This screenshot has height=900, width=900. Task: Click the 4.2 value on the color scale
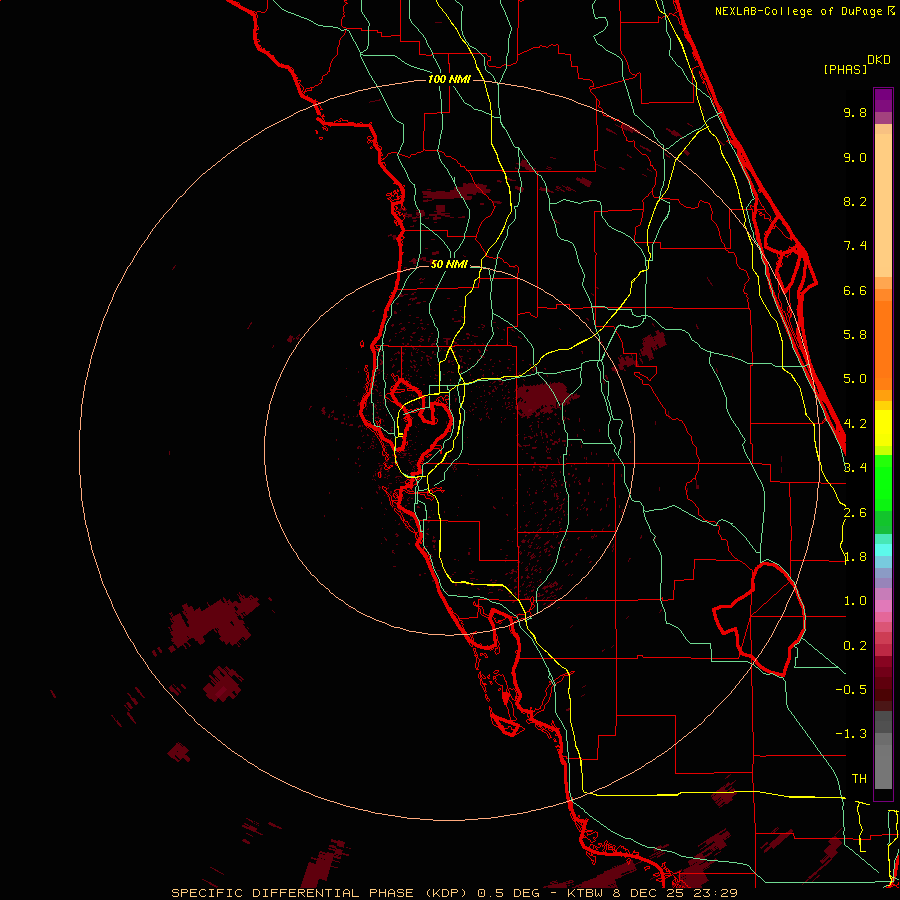coord(855,424)
